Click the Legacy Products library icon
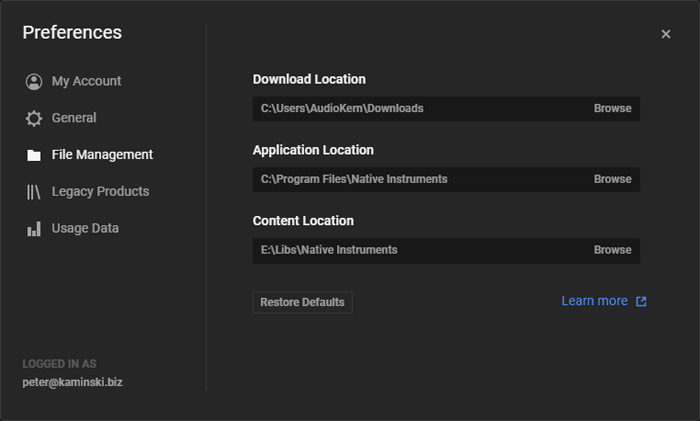The height and width of the screenshot is (421, 700). [x=34, y=192]
